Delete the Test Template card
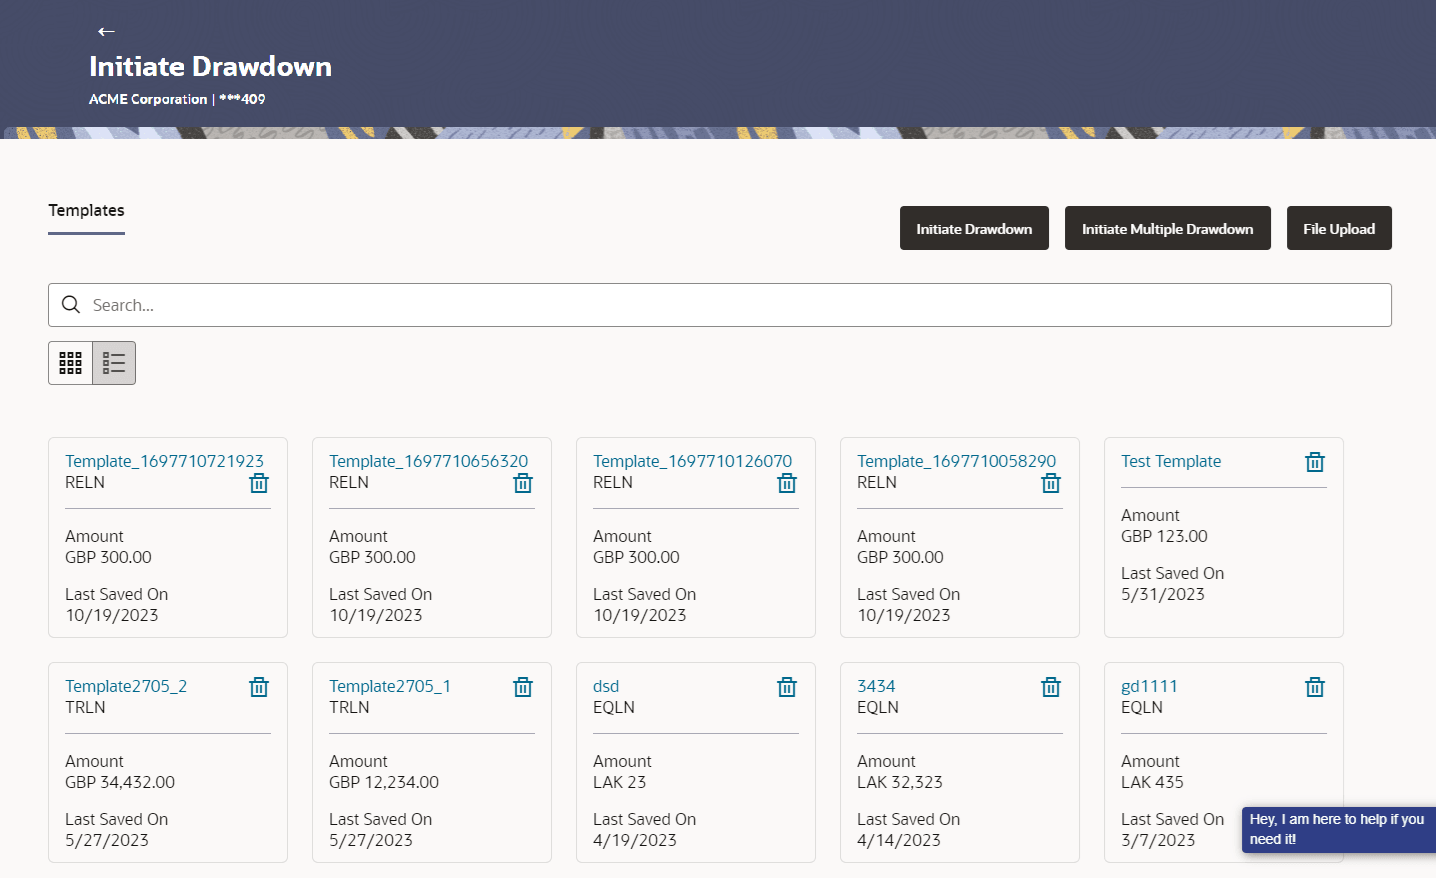Viewport: 1436px width, 878px height. pyautogui.click(x=1315, y=462)
